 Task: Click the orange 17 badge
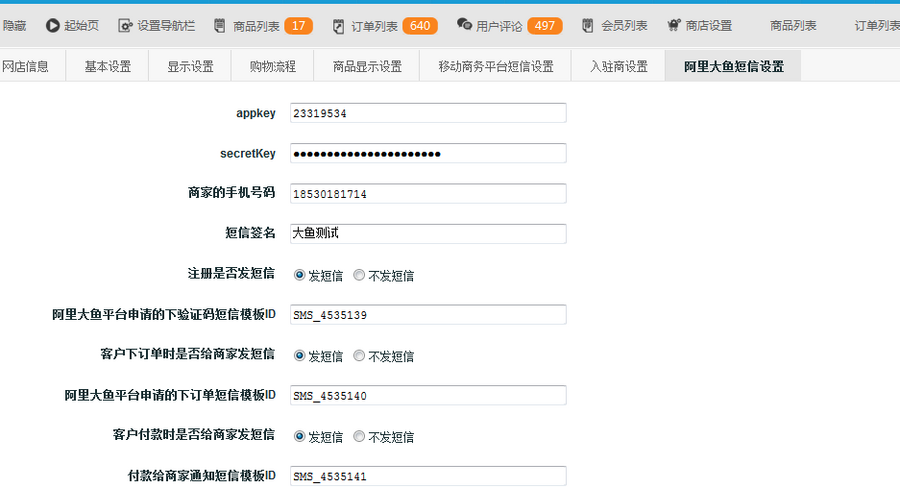pyautogui.click(x=298, y=26)
